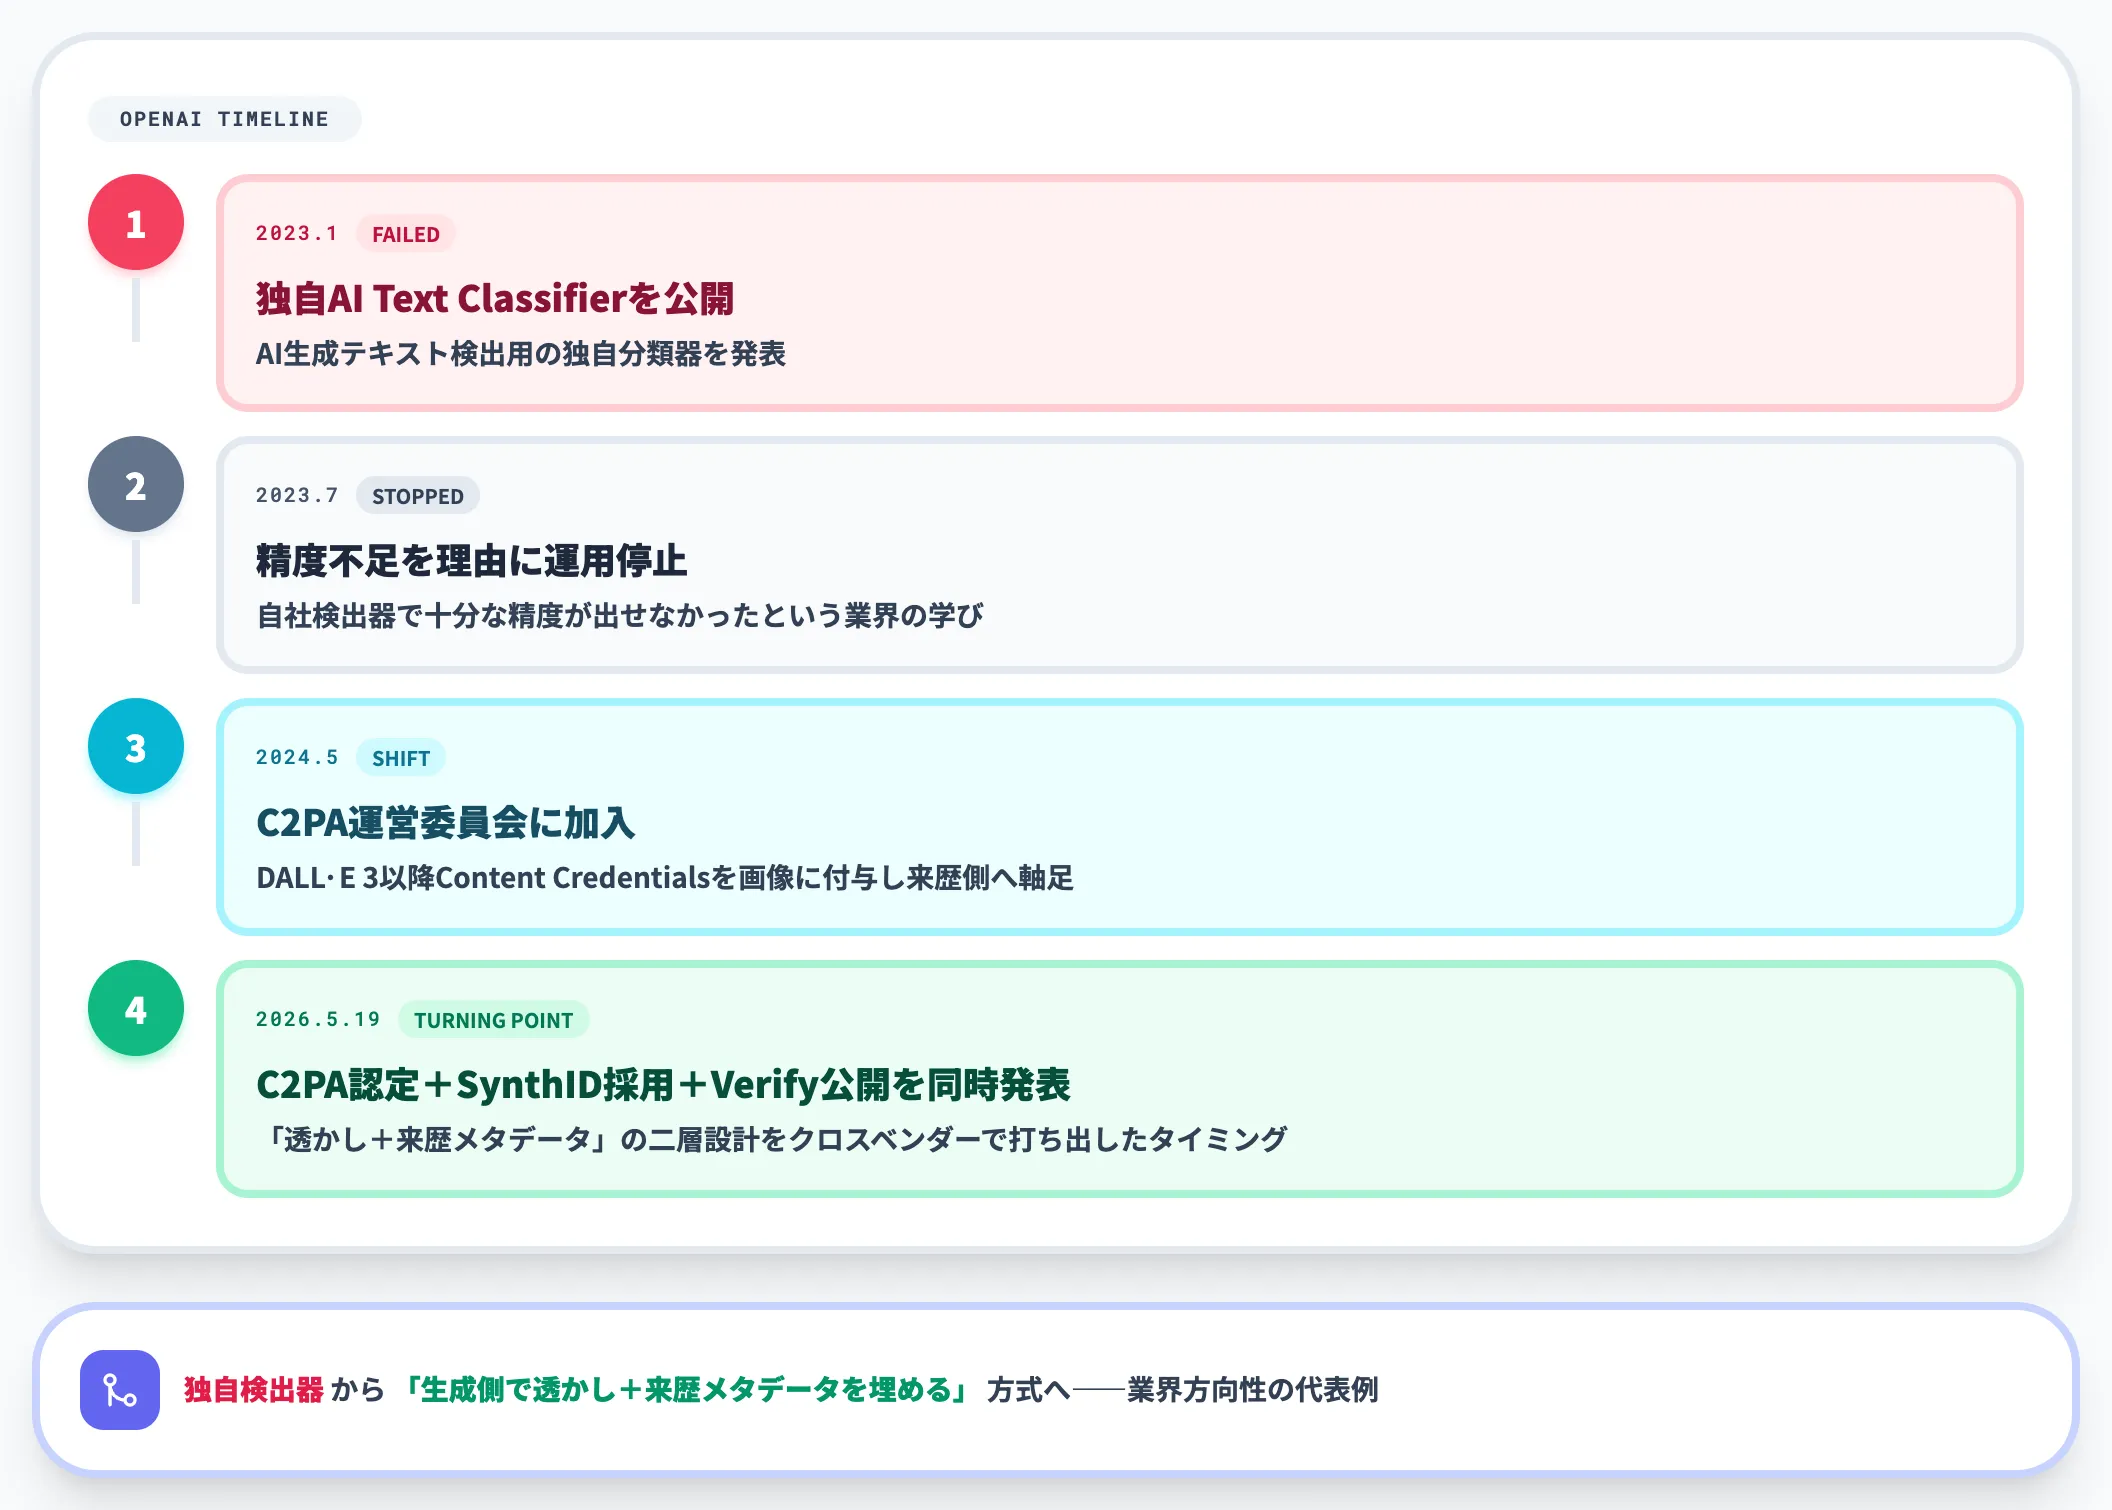
Task: Select timeline step circle number 2
Action: 136,484
